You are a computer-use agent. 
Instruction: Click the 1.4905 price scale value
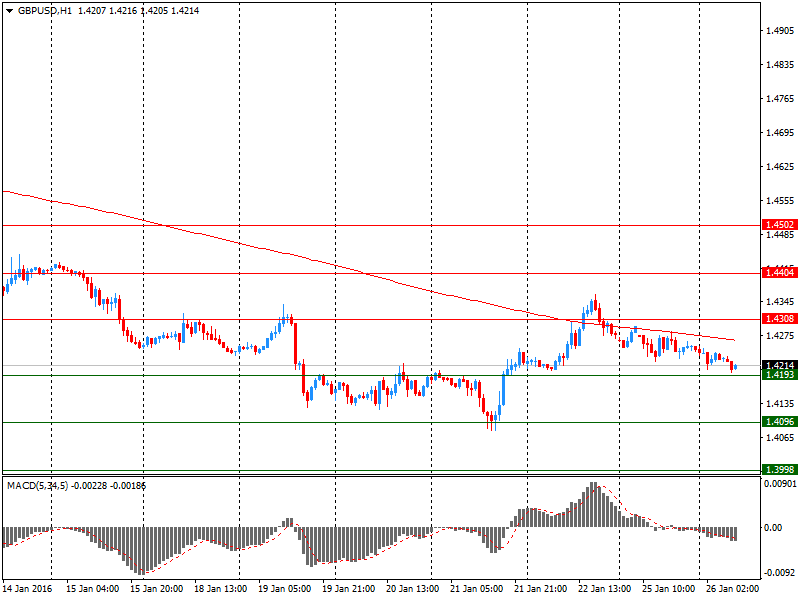point(781,31)
